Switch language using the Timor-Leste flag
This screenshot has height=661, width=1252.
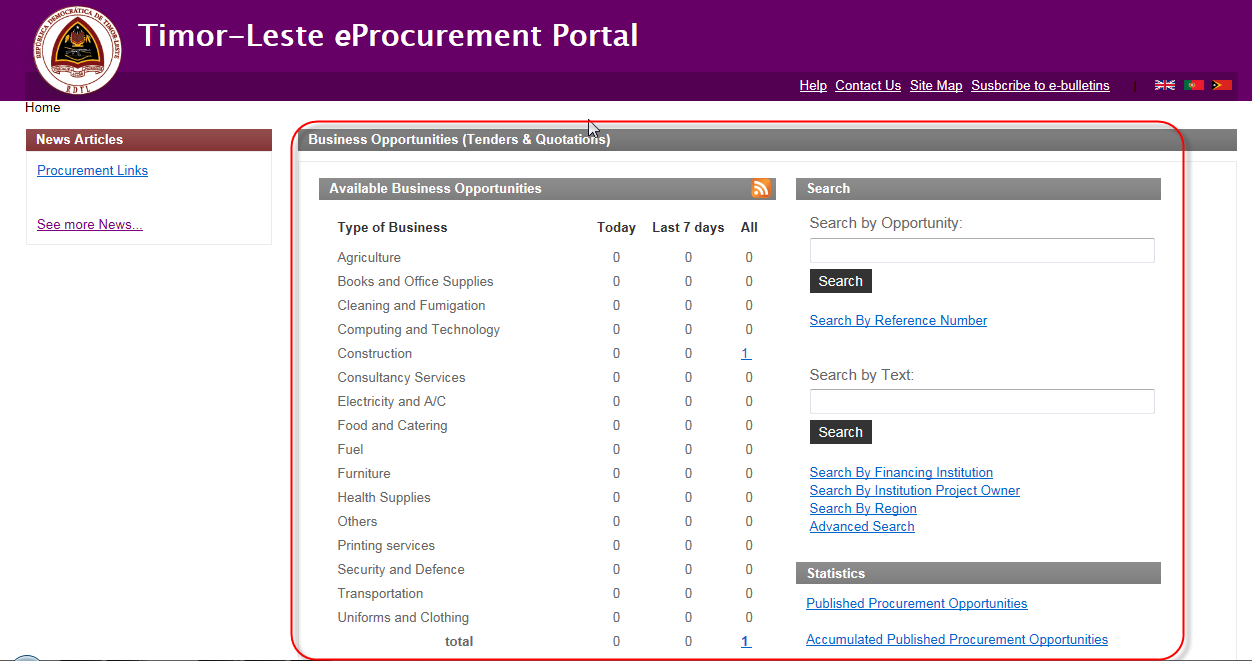click(1221, 86)
